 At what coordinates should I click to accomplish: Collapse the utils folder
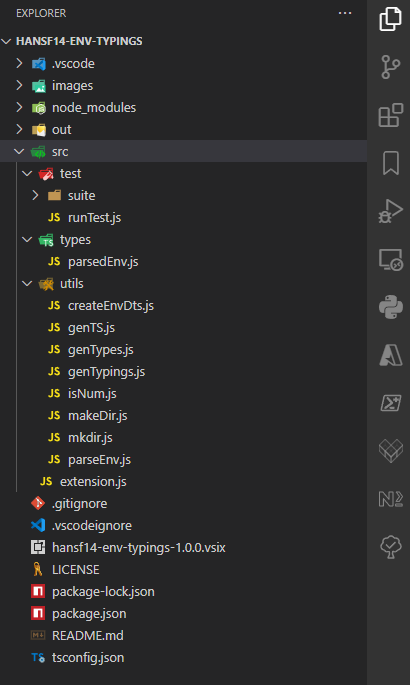tap(183, 284)
